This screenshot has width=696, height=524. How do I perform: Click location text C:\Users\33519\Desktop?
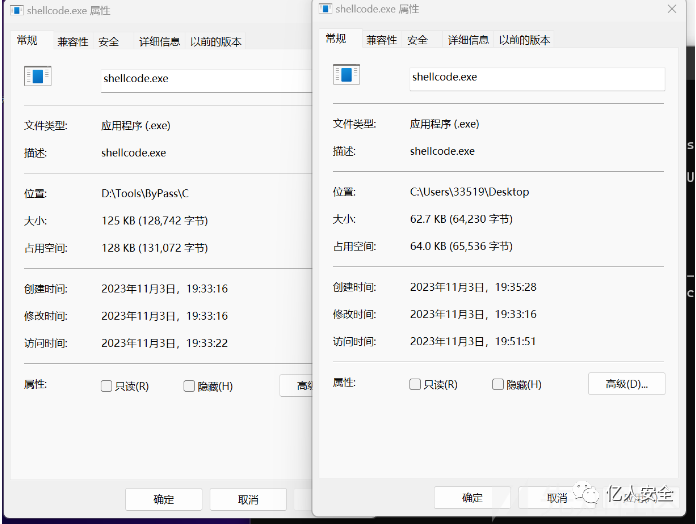coord(470,192)
